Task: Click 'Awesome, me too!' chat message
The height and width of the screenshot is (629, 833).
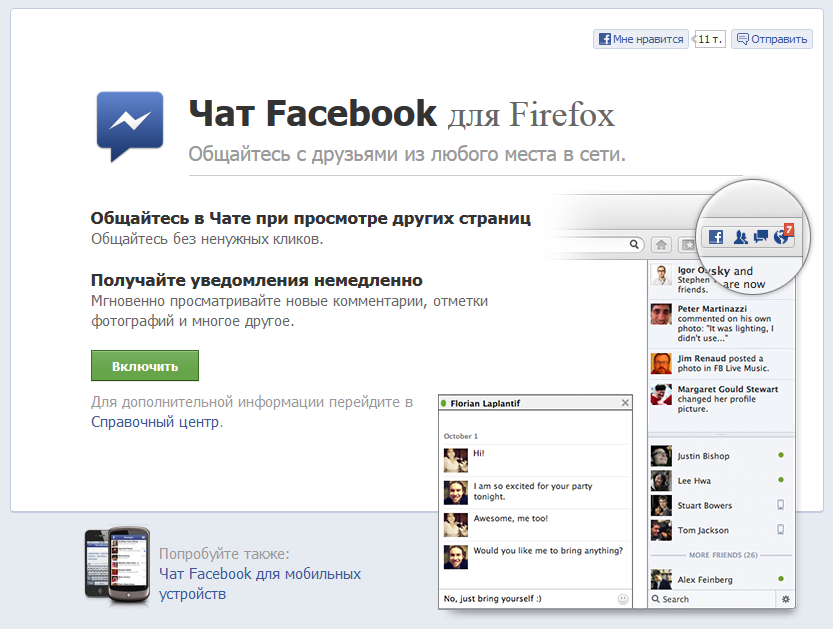Action: (x=511, y=518)
